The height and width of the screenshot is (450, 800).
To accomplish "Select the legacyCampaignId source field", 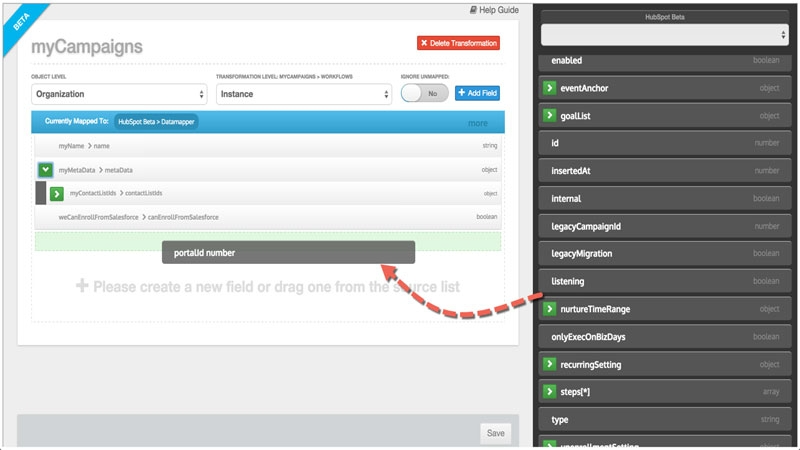I will tap(664, 226).
